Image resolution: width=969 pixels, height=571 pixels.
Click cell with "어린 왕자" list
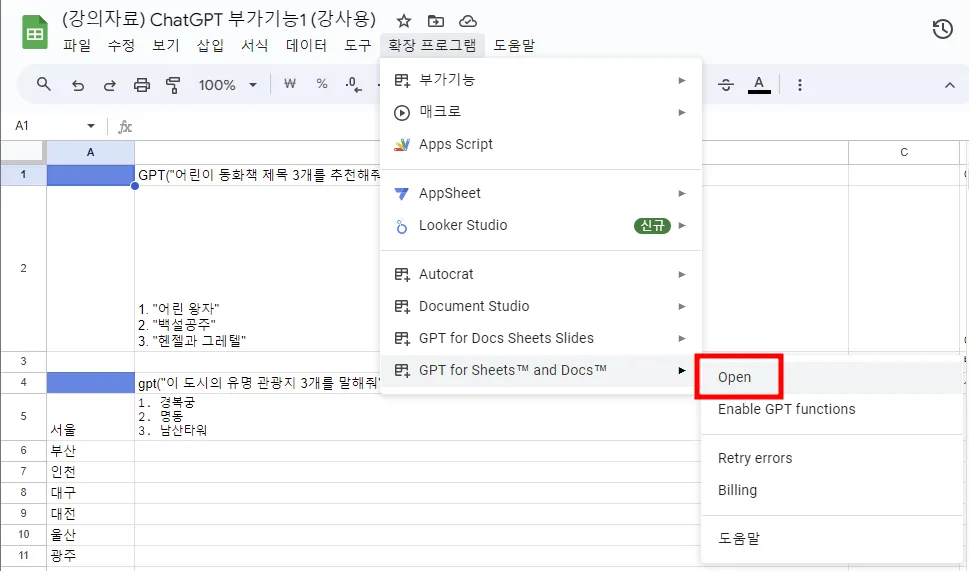pos(257,268)
